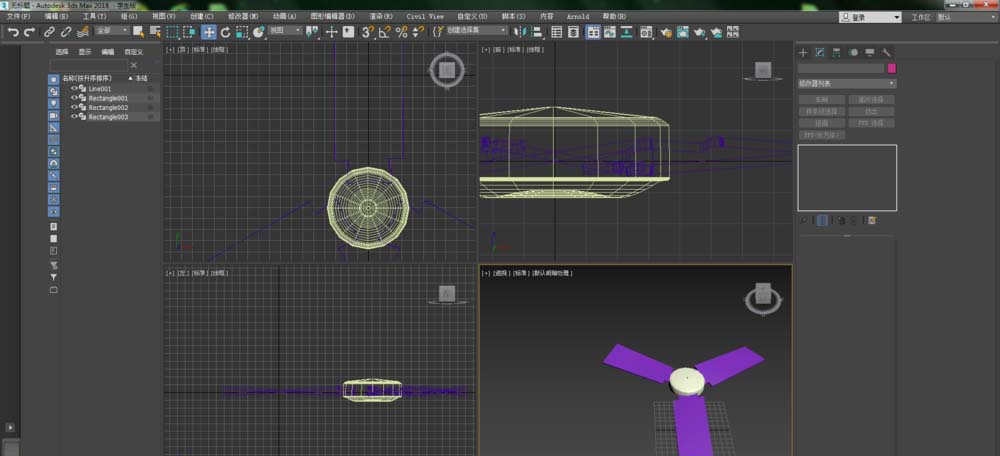Toggle visibility of Rectangle002

point(74,107)
